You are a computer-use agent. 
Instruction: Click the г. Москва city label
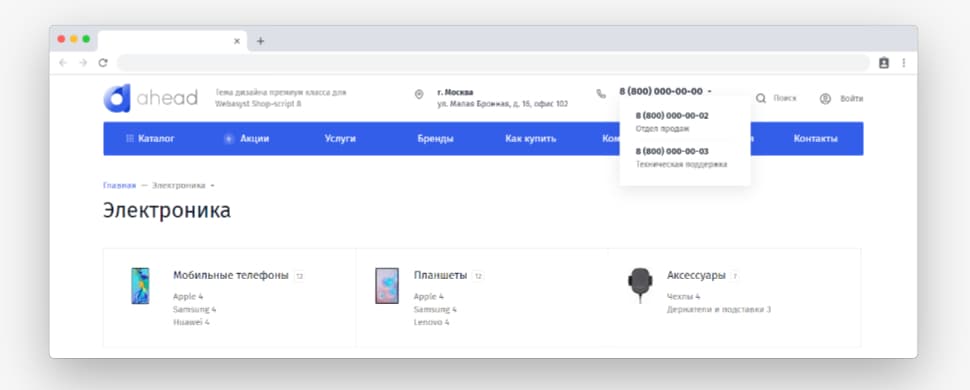[x=455, y=92]
